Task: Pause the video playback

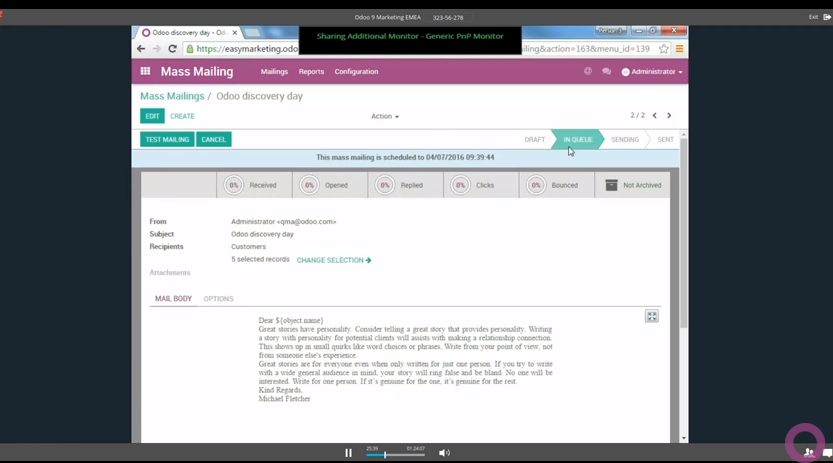Action: coord(348,453)
